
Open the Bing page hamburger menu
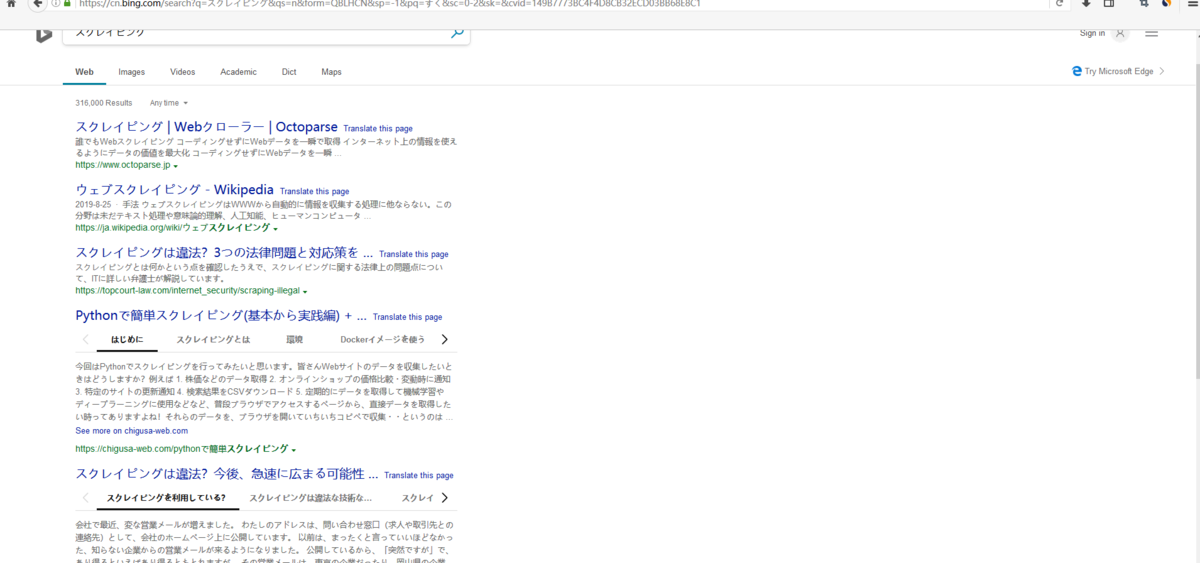[x=1151, y=33]
